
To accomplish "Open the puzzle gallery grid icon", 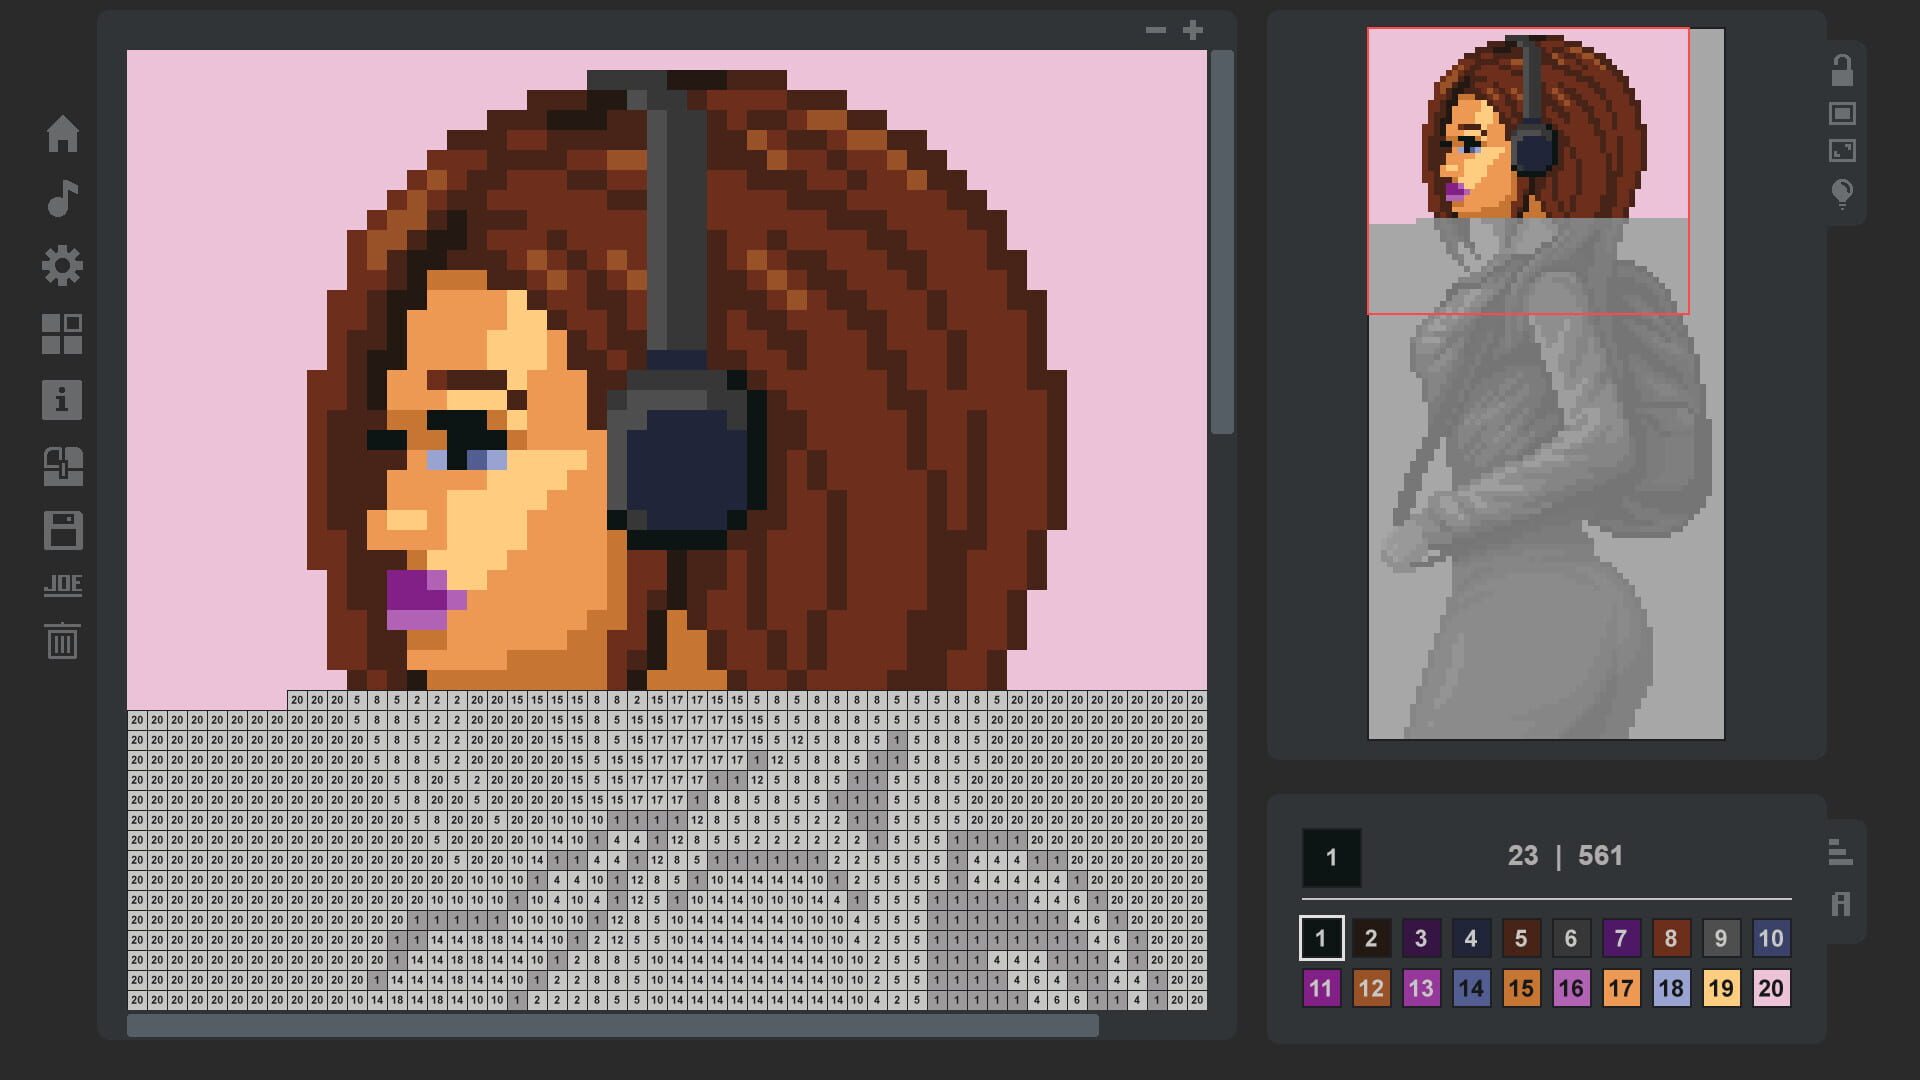I will (64, 333).
